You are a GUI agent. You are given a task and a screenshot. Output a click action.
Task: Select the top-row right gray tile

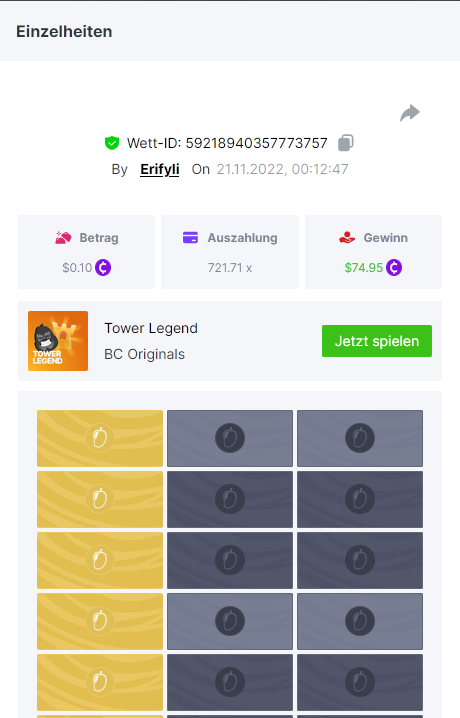click(x=360, y=438)
